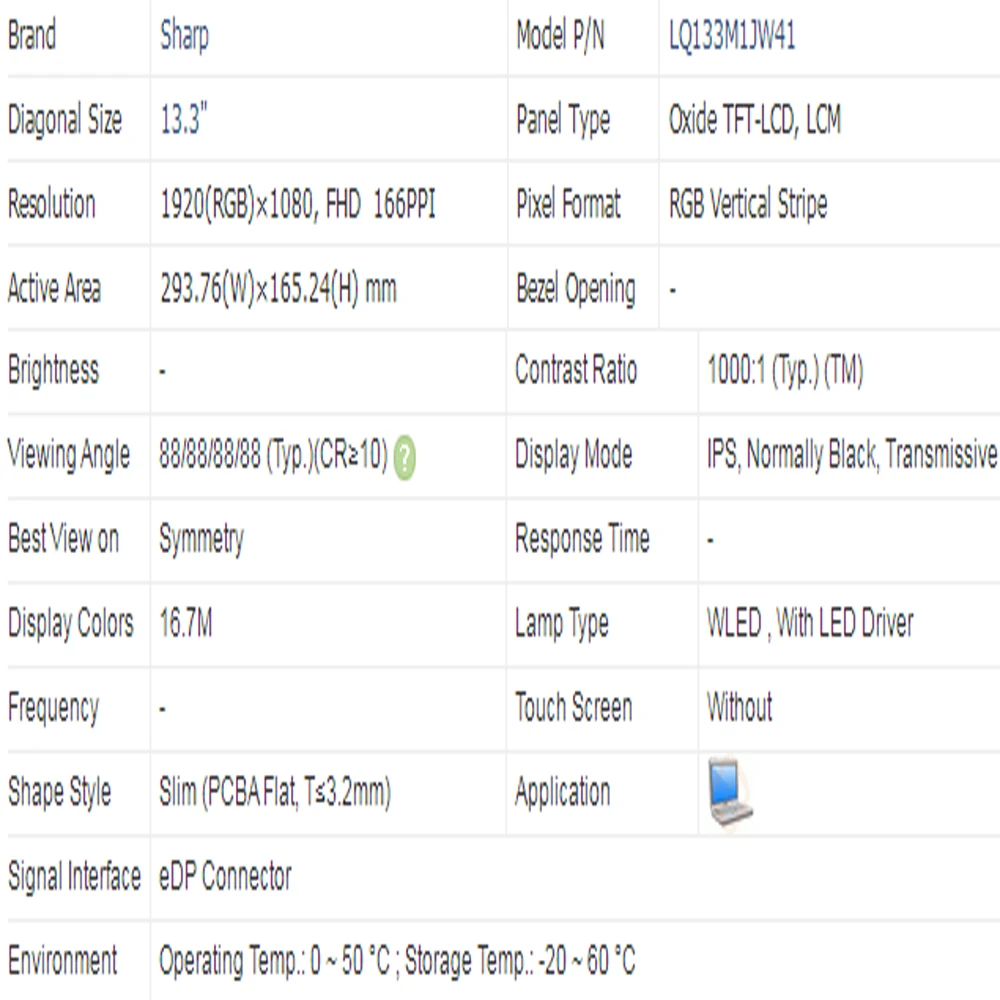Click the 'Signal Interface' label
Image resolution: width=1000 pixels, height=1000 pixels.
pos(75,876)
